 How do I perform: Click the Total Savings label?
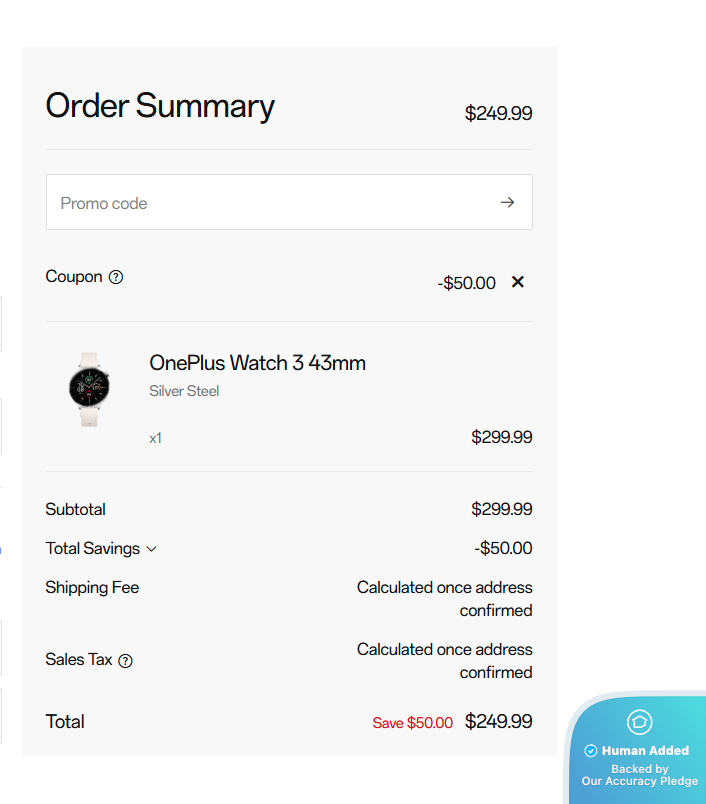pyautogui.click(x=94, y=548)
